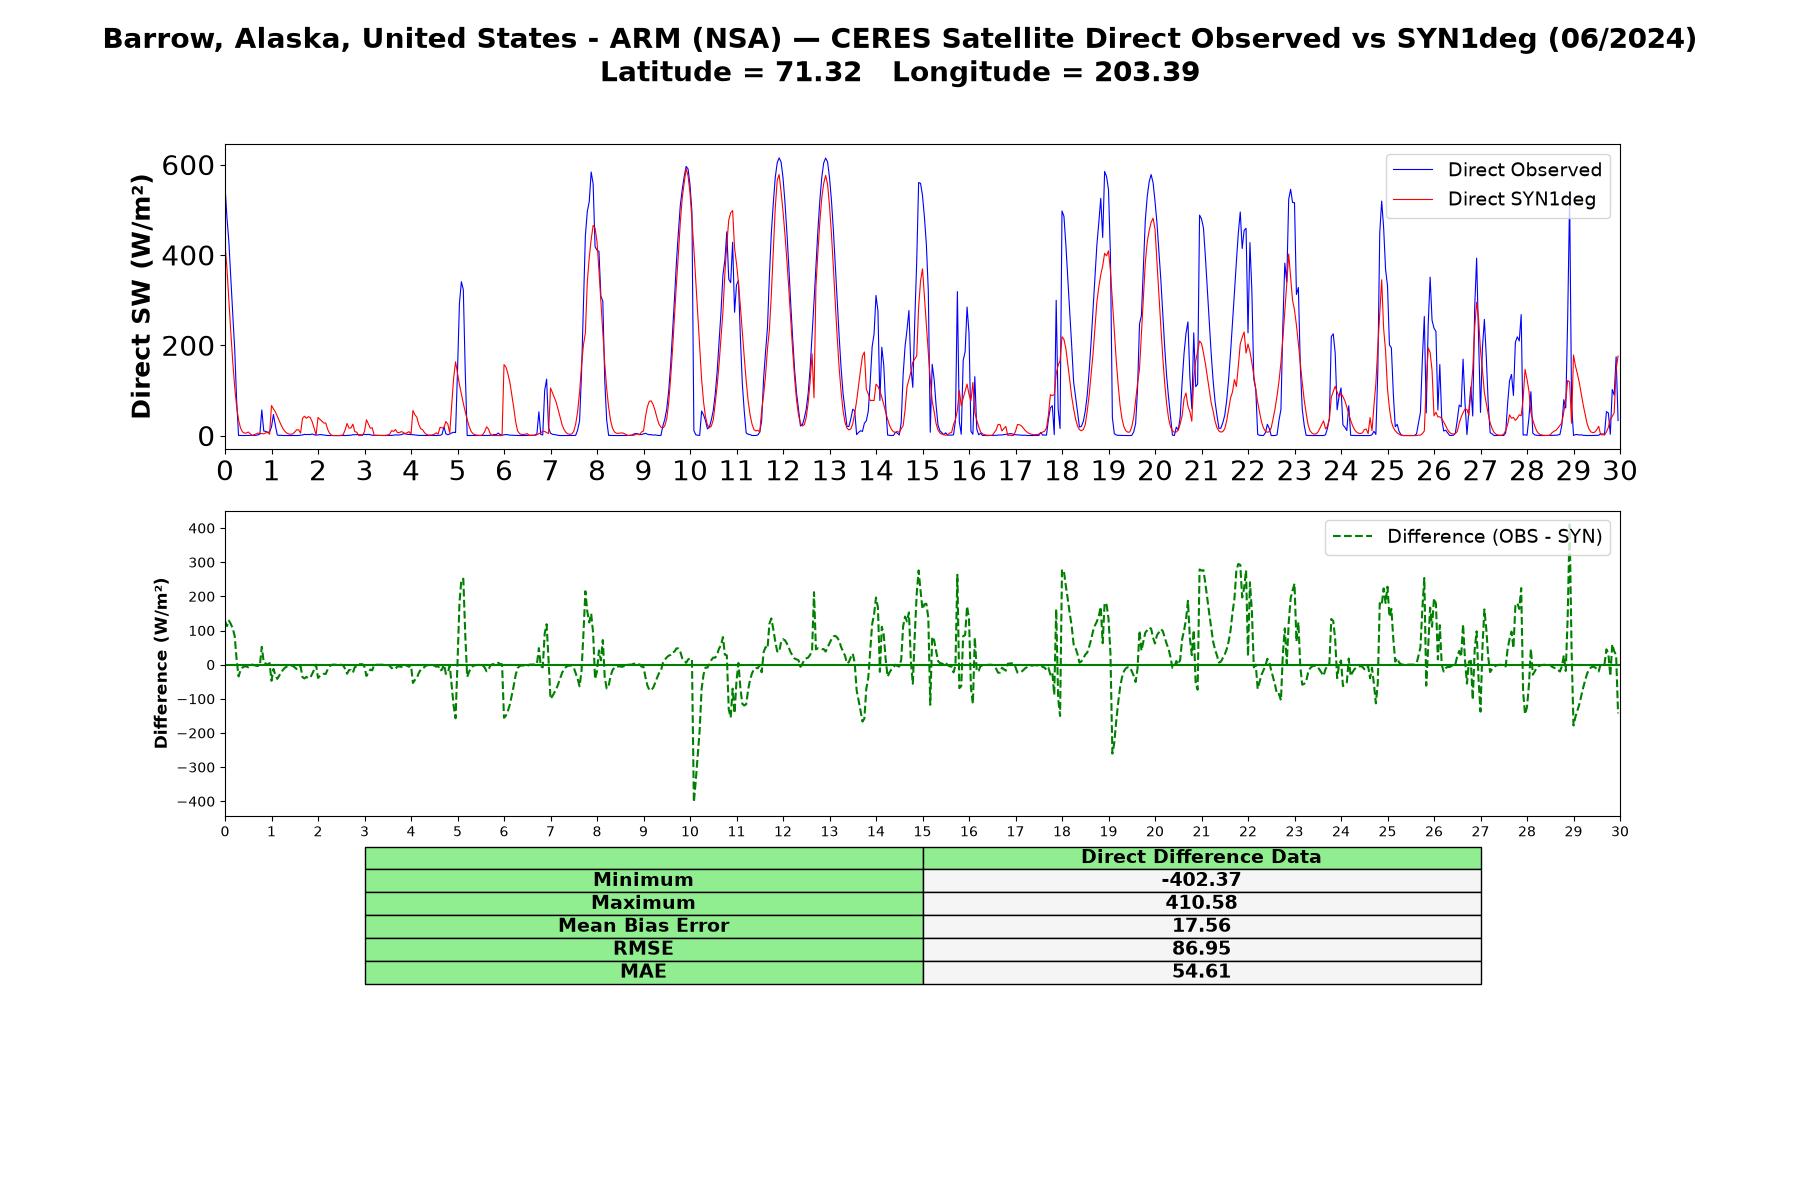Click the Difference (W/m²) y-axis label
The width and height of the screenshot is (1800, 1200).
click(x=161, y=664)
